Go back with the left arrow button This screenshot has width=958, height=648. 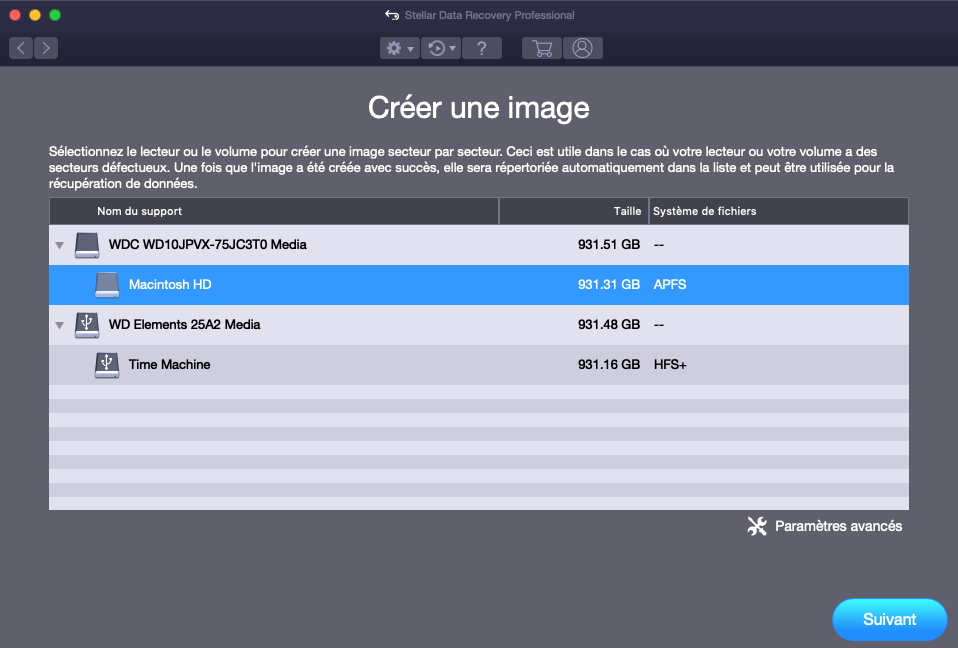(x=21, y=48)
